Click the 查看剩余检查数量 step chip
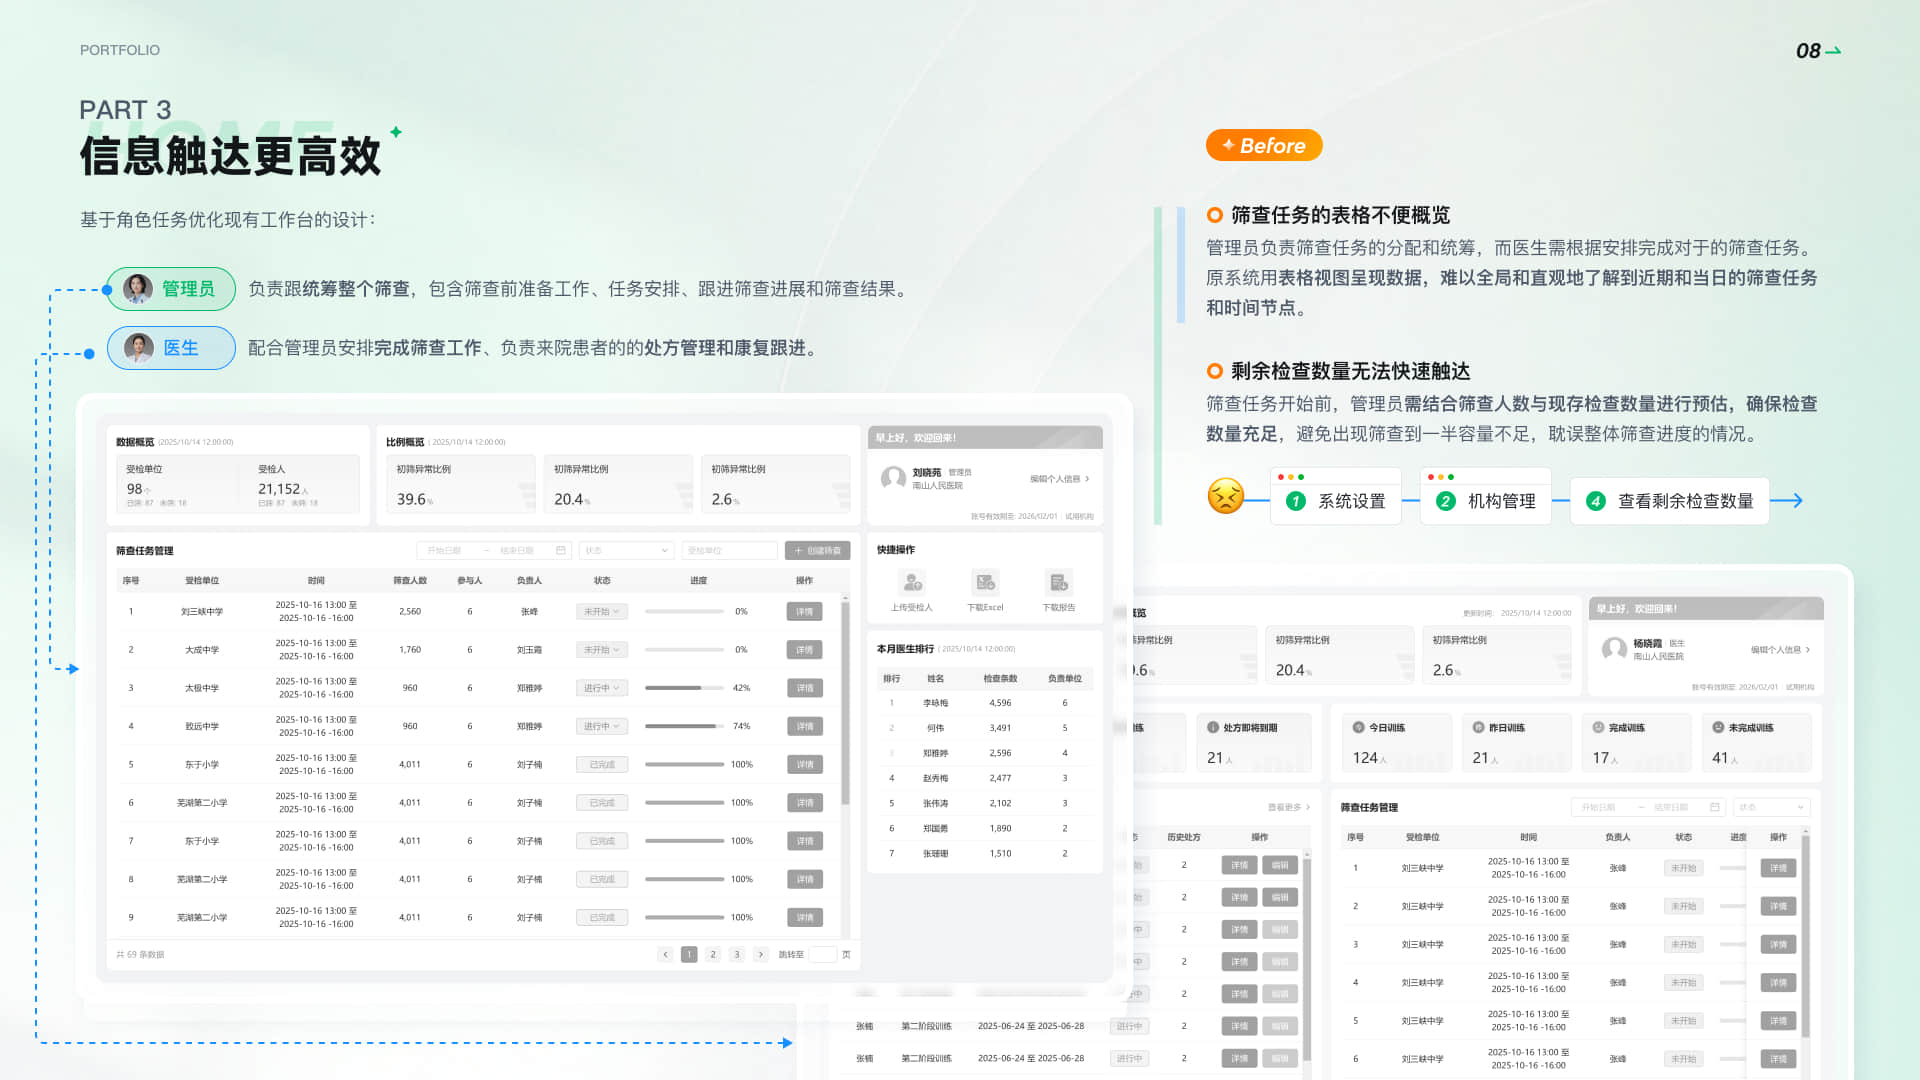Image resolution: width=1920 pixels, height=1080 pixels. (1670, 501)
